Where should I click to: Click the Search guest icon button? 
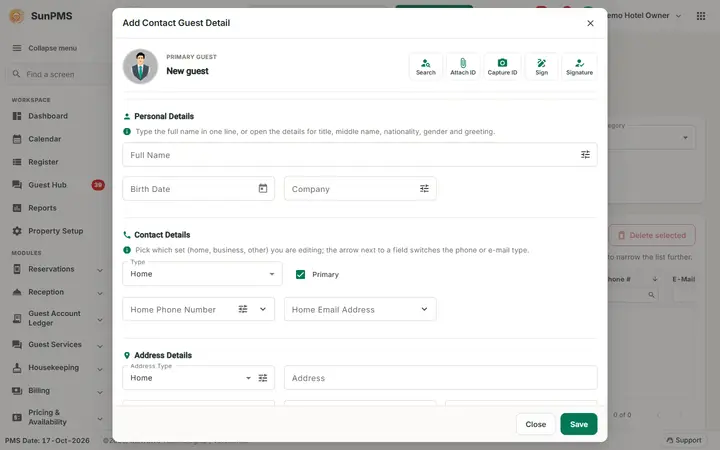(426, 67)
